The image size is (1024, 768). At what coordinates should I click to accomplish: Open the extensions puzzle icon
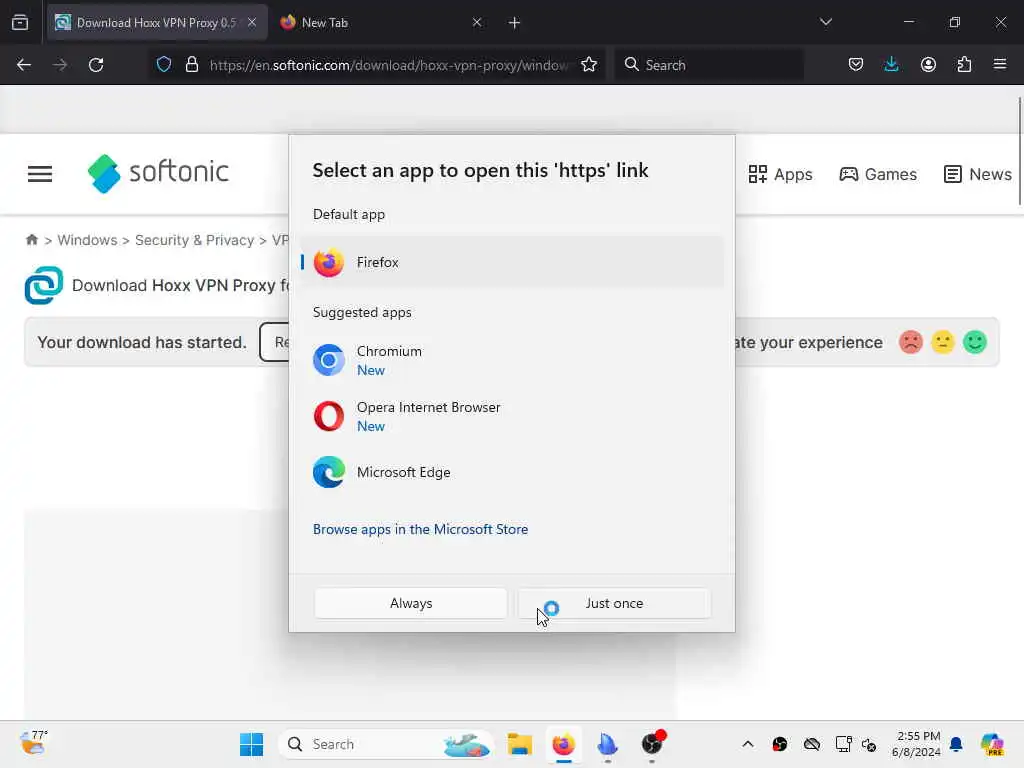(x=964, y=65)
